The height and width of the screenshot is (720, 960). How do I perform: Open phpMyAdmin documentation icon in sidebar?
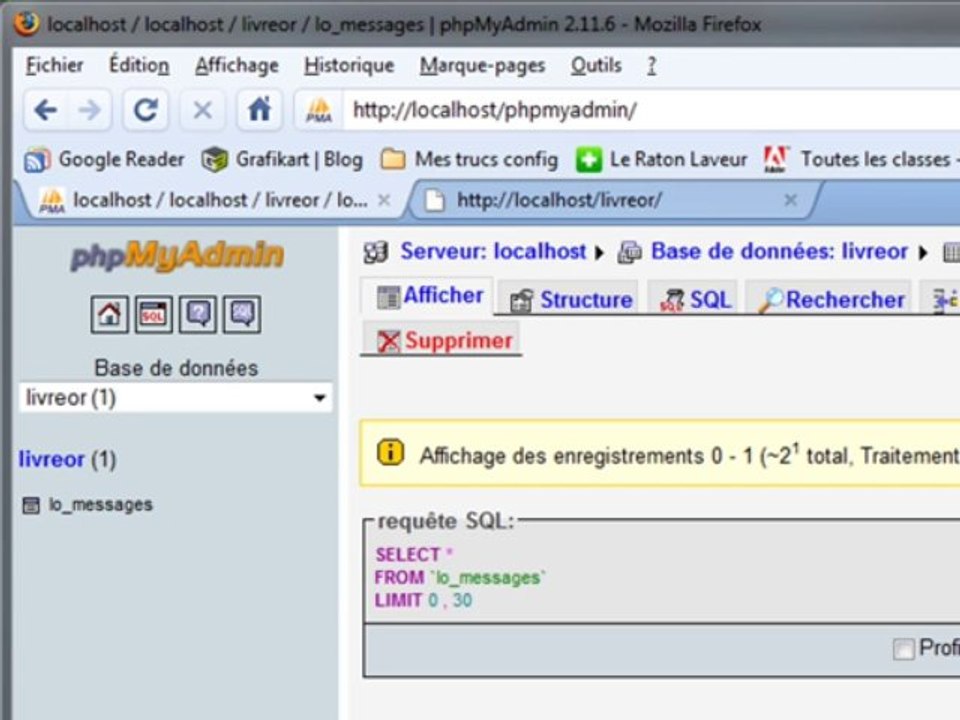198,315
